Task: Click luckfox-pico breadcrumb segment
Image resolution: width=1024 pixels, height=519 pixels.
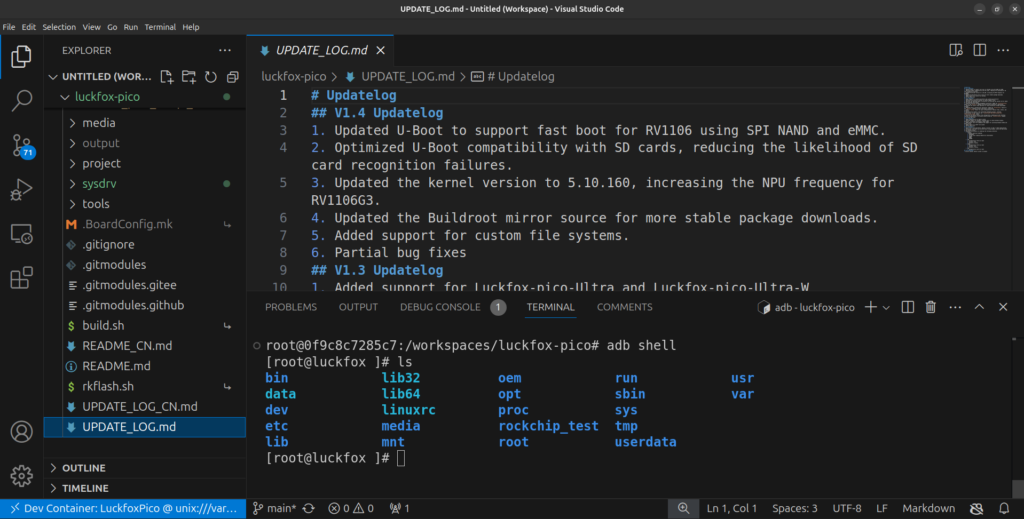Action: click(x=293, y=76)
